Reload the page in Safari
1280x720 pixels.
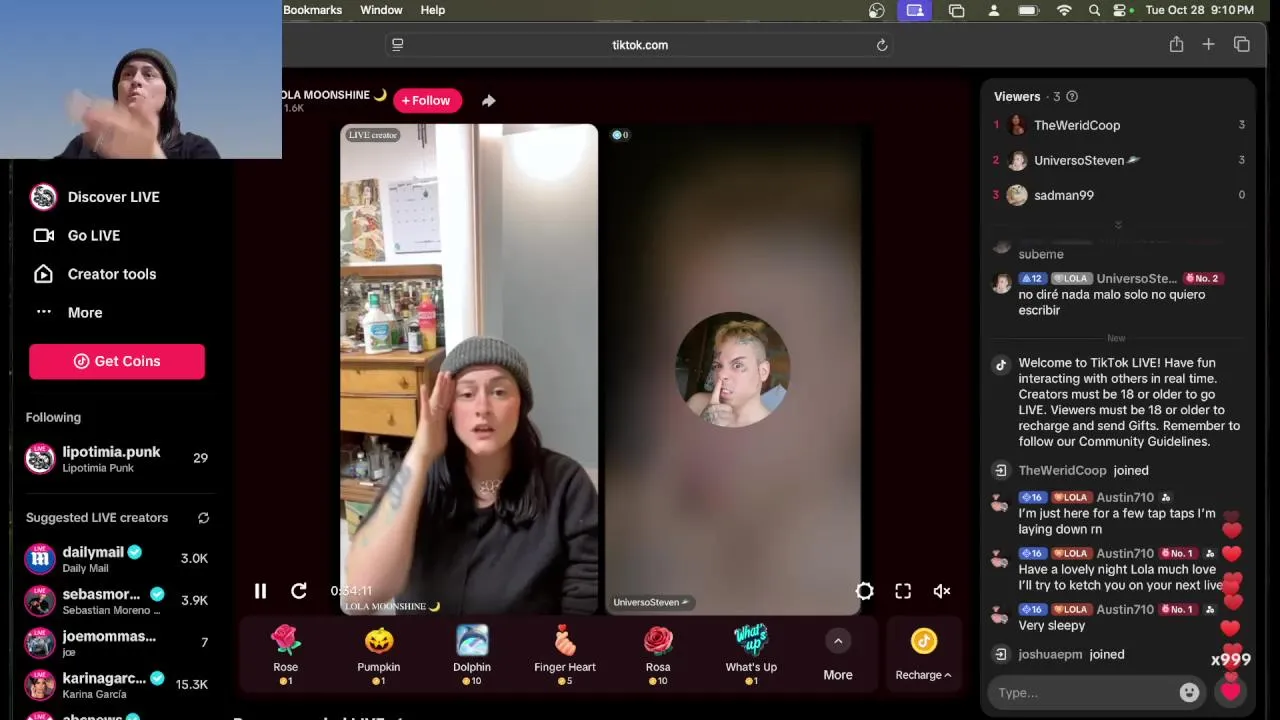(882, 45)
